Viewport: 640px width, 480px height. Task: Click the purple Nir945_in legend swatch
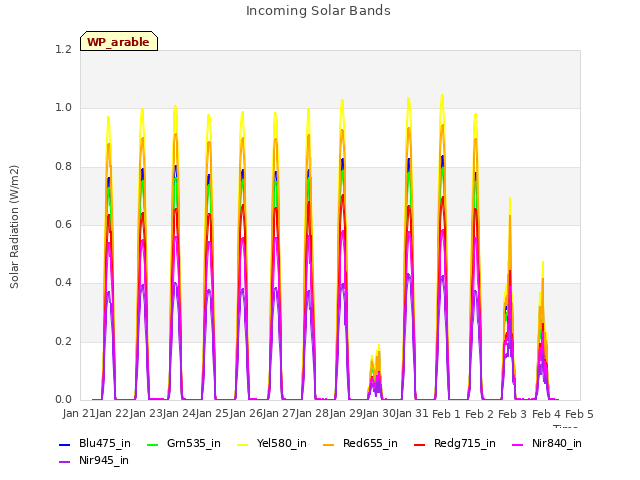tap(65, 462)
